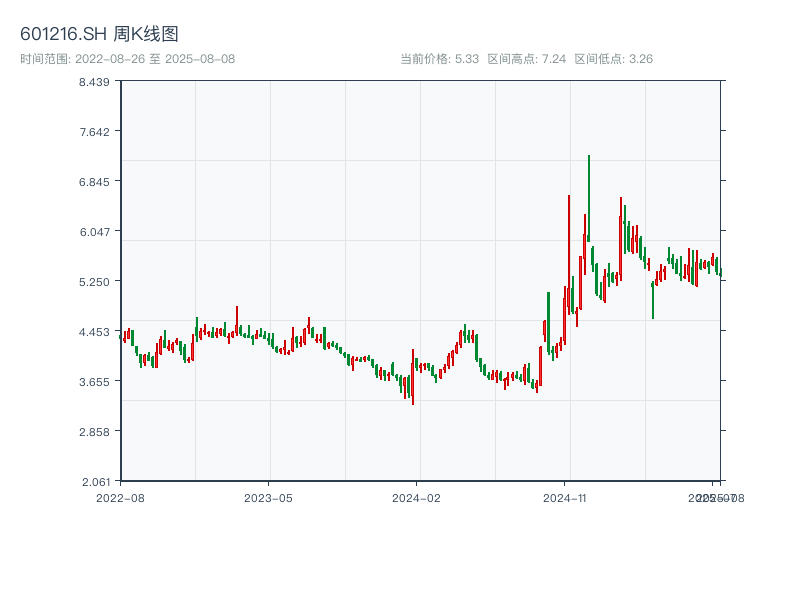This screenshot has width=800, height=600.
Task: Click the 601216.SH weekly K-line chart title
Action: pos(99,34)
